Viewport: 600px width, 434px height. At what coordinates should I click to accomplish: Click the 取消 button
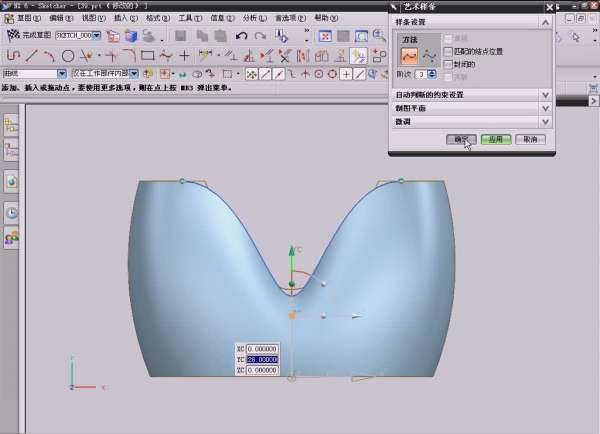[x=529, y=140]
